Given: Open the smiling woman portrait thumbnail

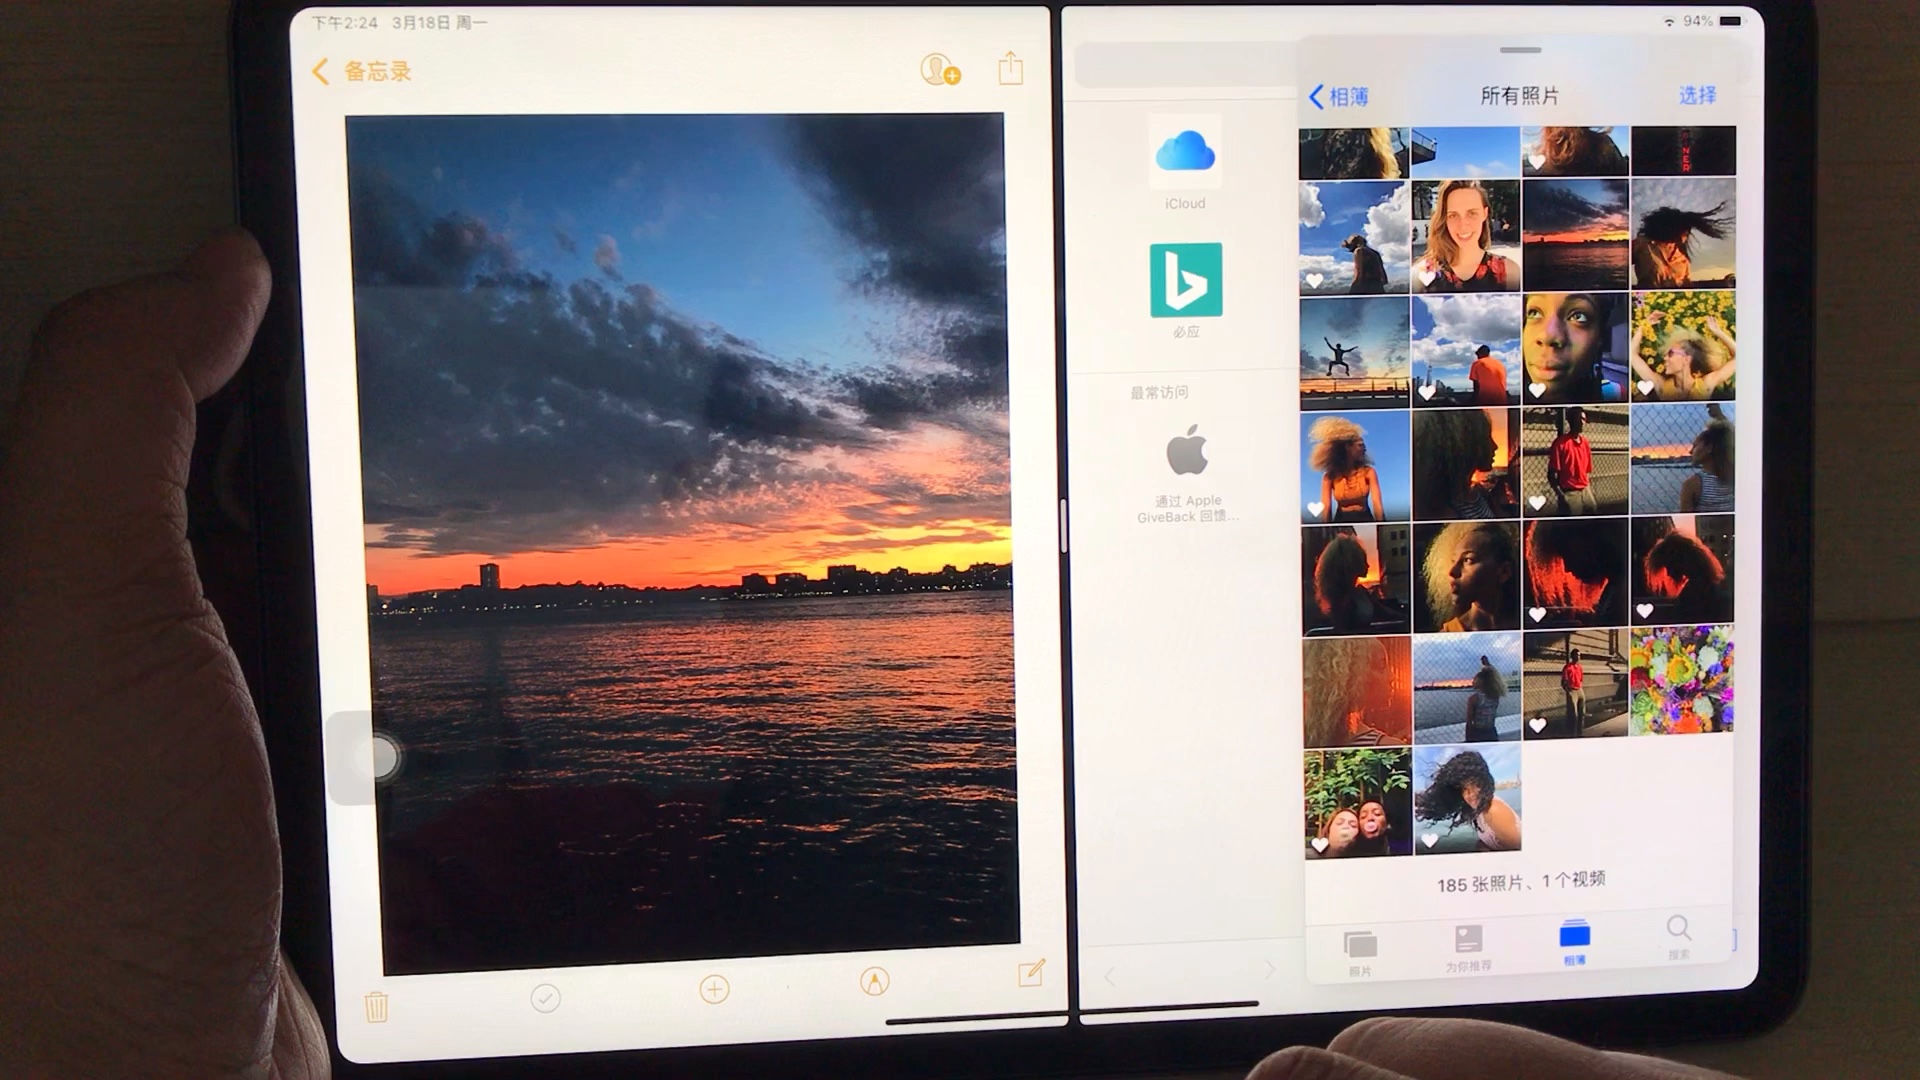Looking at the screenshot, I should [x=1466, y=237].
